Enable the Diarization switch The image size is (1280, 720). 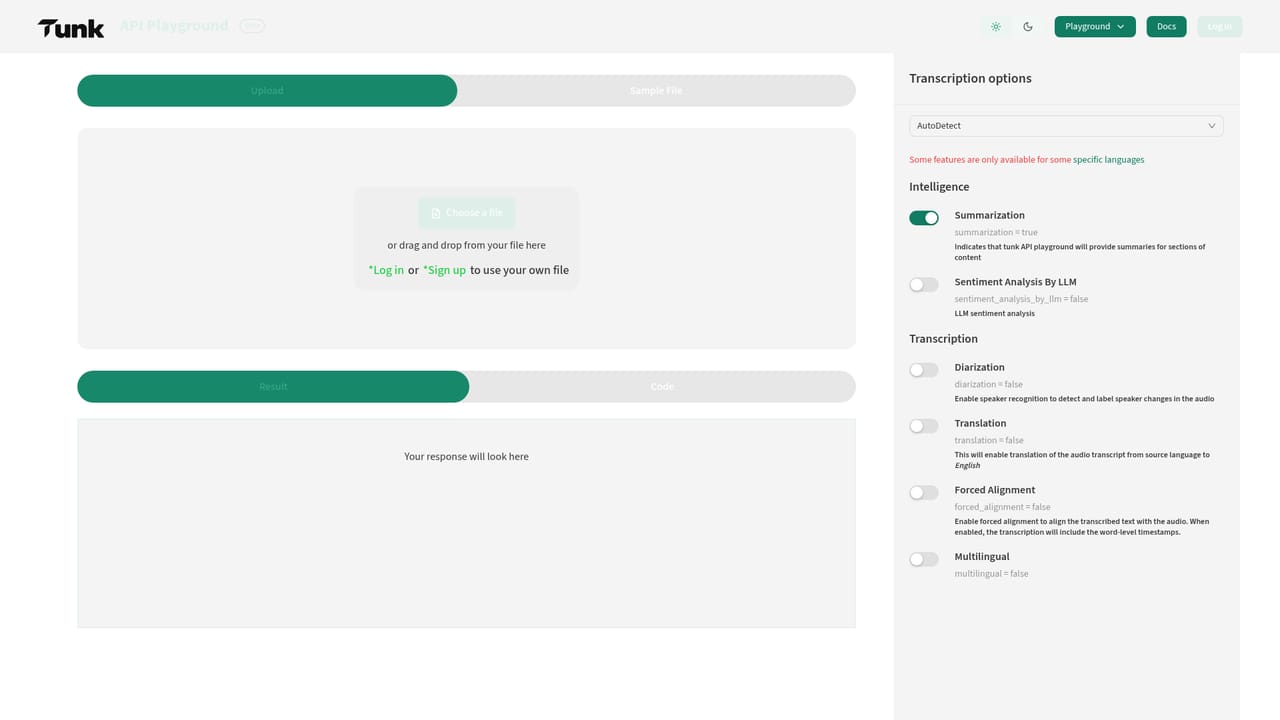point(924,370)
